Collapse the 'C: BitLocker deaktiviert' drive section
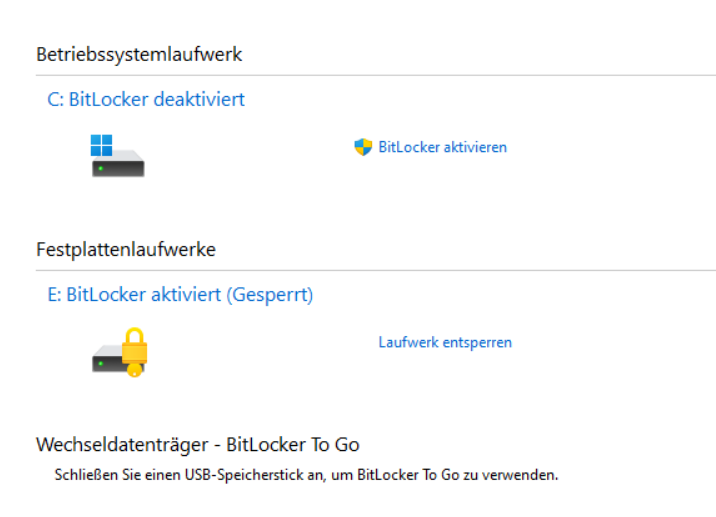This screenshot has height=517, width=716. [x=146, y=99]
